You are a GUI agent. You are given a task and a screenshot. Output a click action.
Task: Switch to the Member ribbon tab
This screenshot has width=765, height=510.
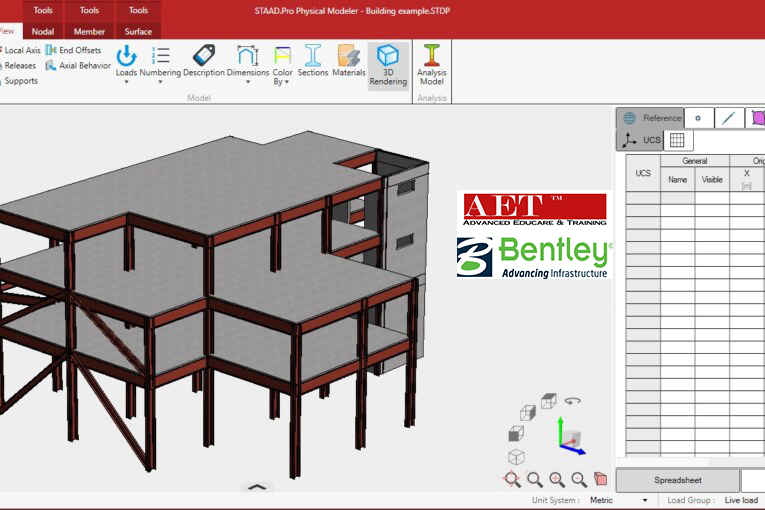(x=89, y=31)
